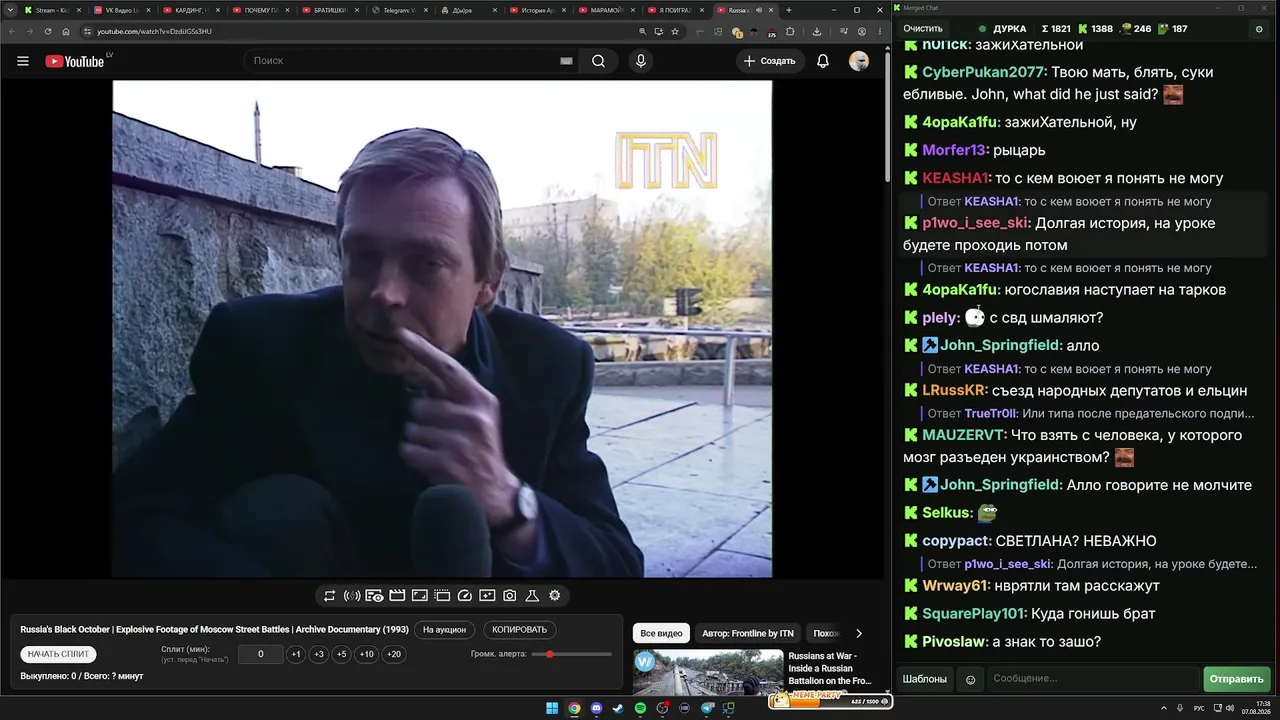The image size is (1280, 720).
Task: Open the "Russians at War - Inside a Russian Battalion" title
Action: [x=830, y=669]
